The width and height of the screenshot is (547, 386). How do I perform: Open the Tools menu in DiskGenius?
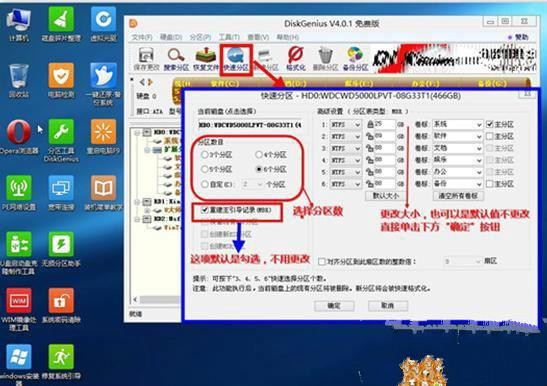pyautogui.click(x=229, y=37)
